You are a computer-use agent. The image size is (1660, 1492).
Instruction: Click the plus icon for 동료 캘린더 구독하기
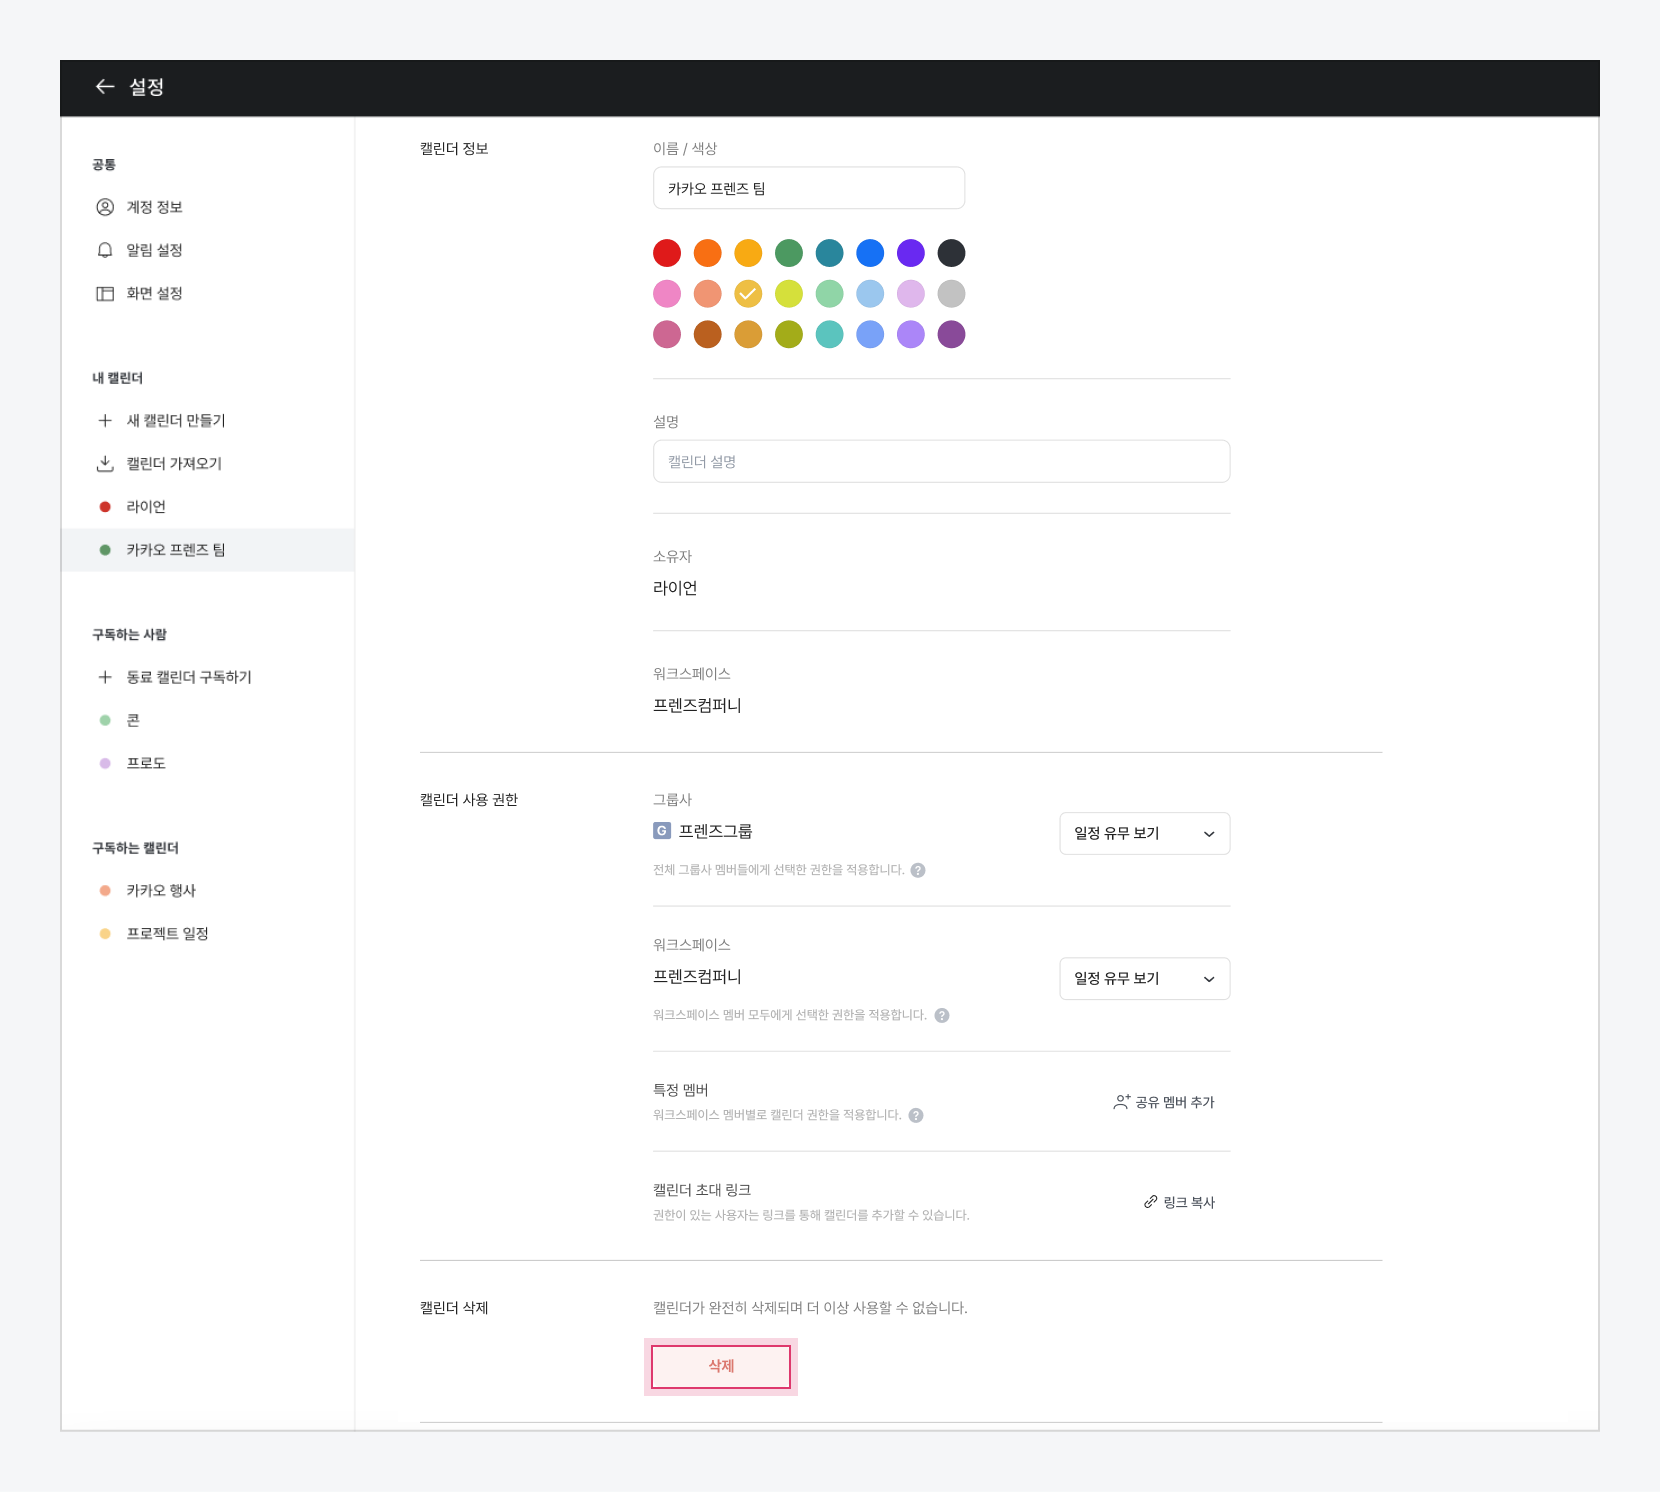pyautogui.click(x=105, y=678)
